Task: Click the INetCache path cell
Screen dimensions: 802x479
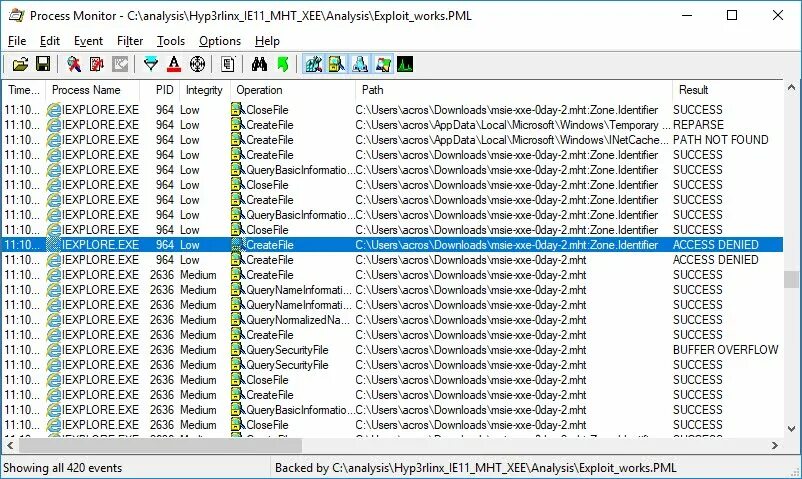Action: (x=511, y=140)
